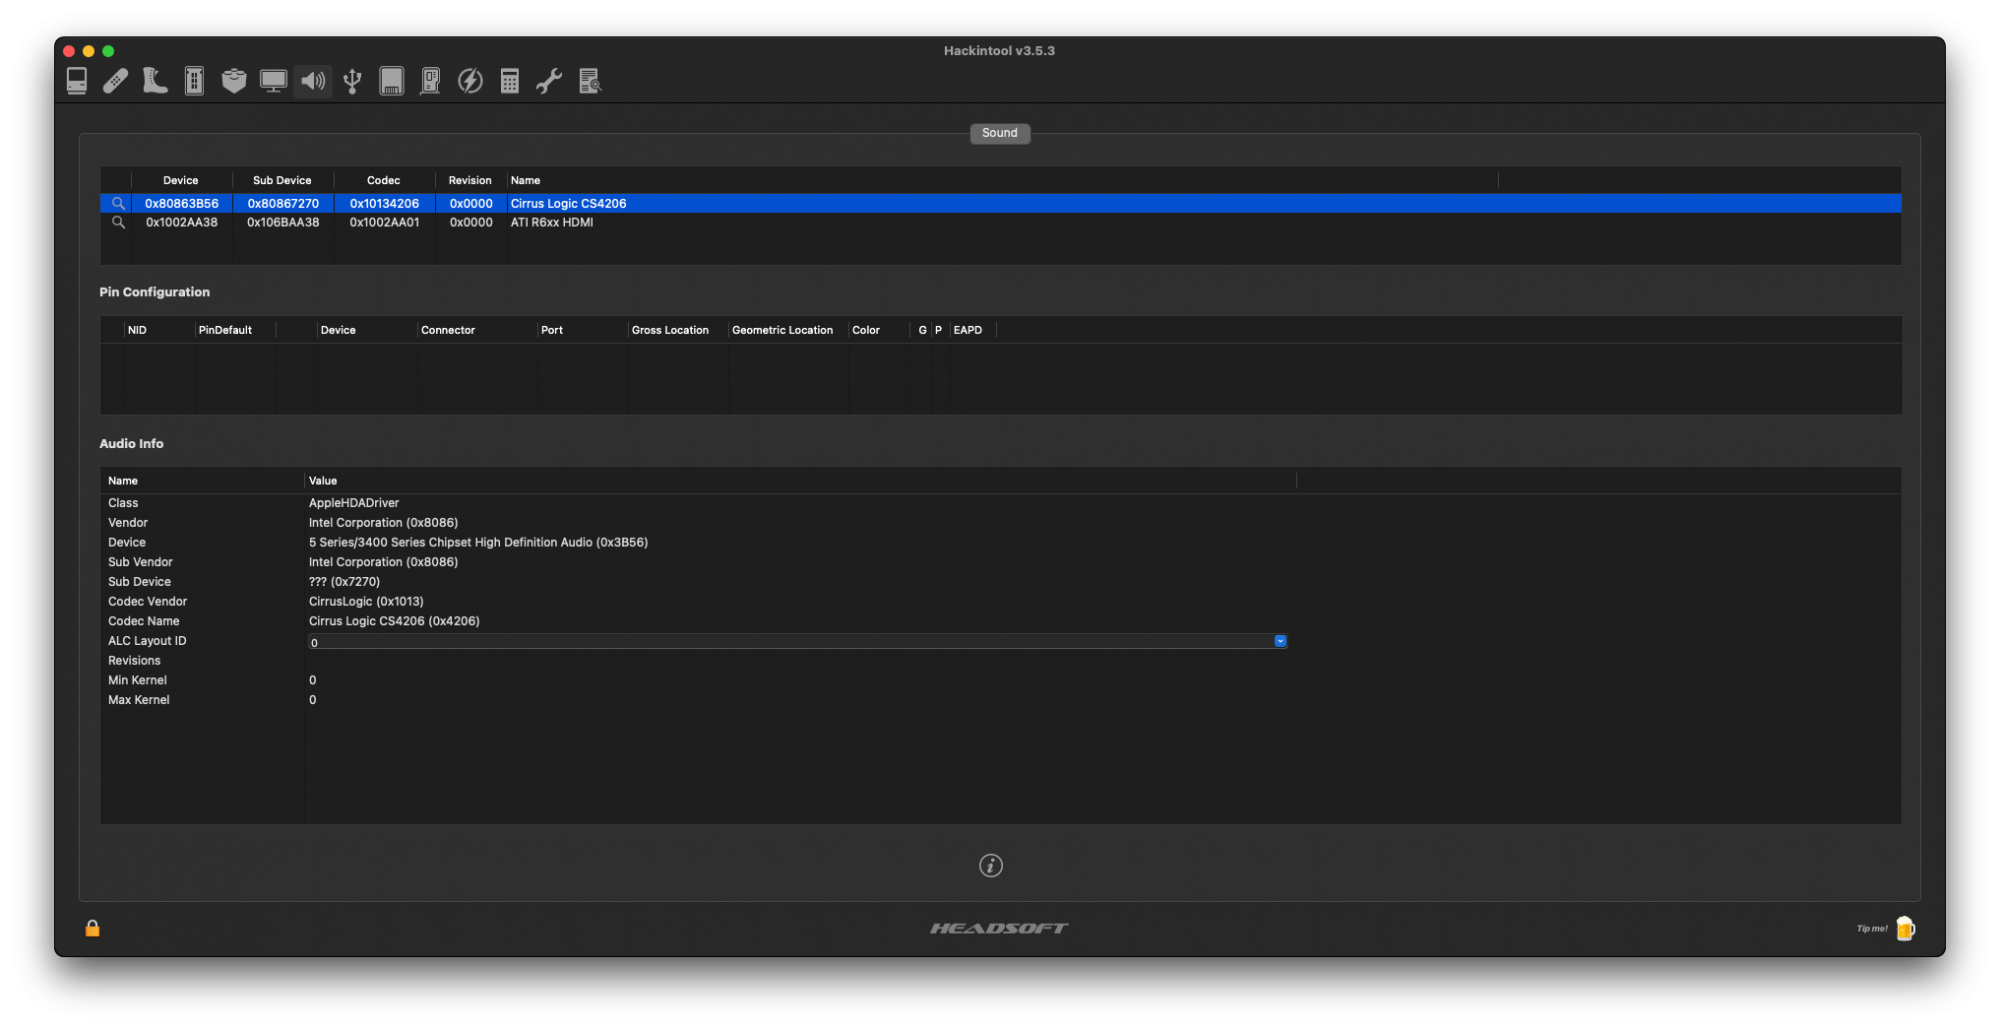Click the Revisions row label

134,661
